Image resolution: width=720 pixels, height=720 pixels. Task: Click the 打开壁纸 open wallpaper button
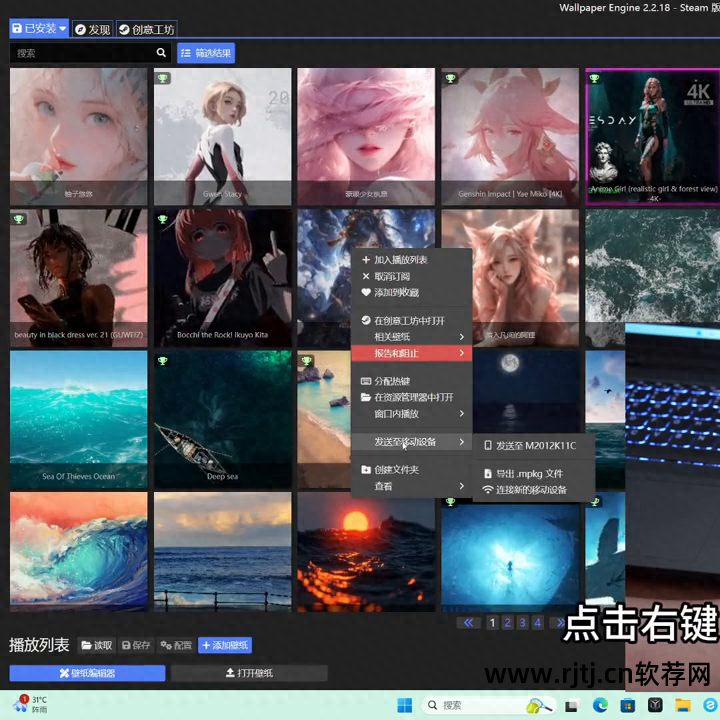(249, 673)
